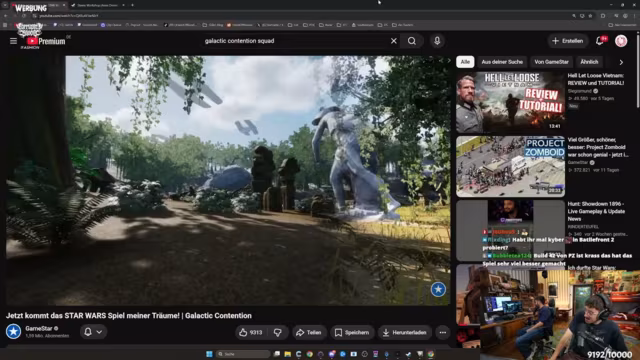The image size is (640, 360).
Task: Show more filter chips with right arrow
Action: [x=621, y=62]
